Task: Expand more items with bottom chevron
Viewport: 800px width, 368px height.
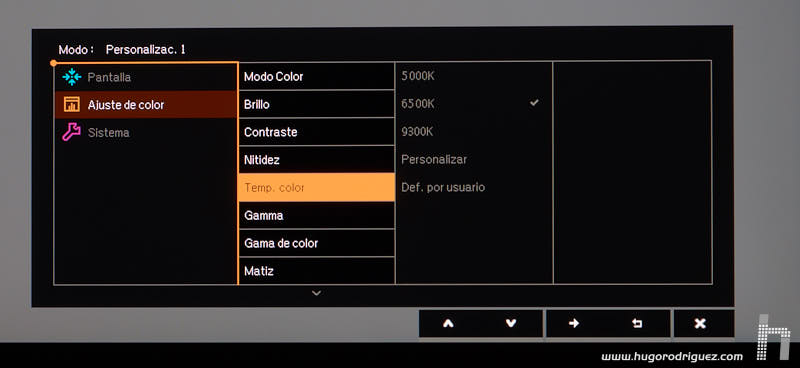Action: pyautogui.click(x=316, y=293)
